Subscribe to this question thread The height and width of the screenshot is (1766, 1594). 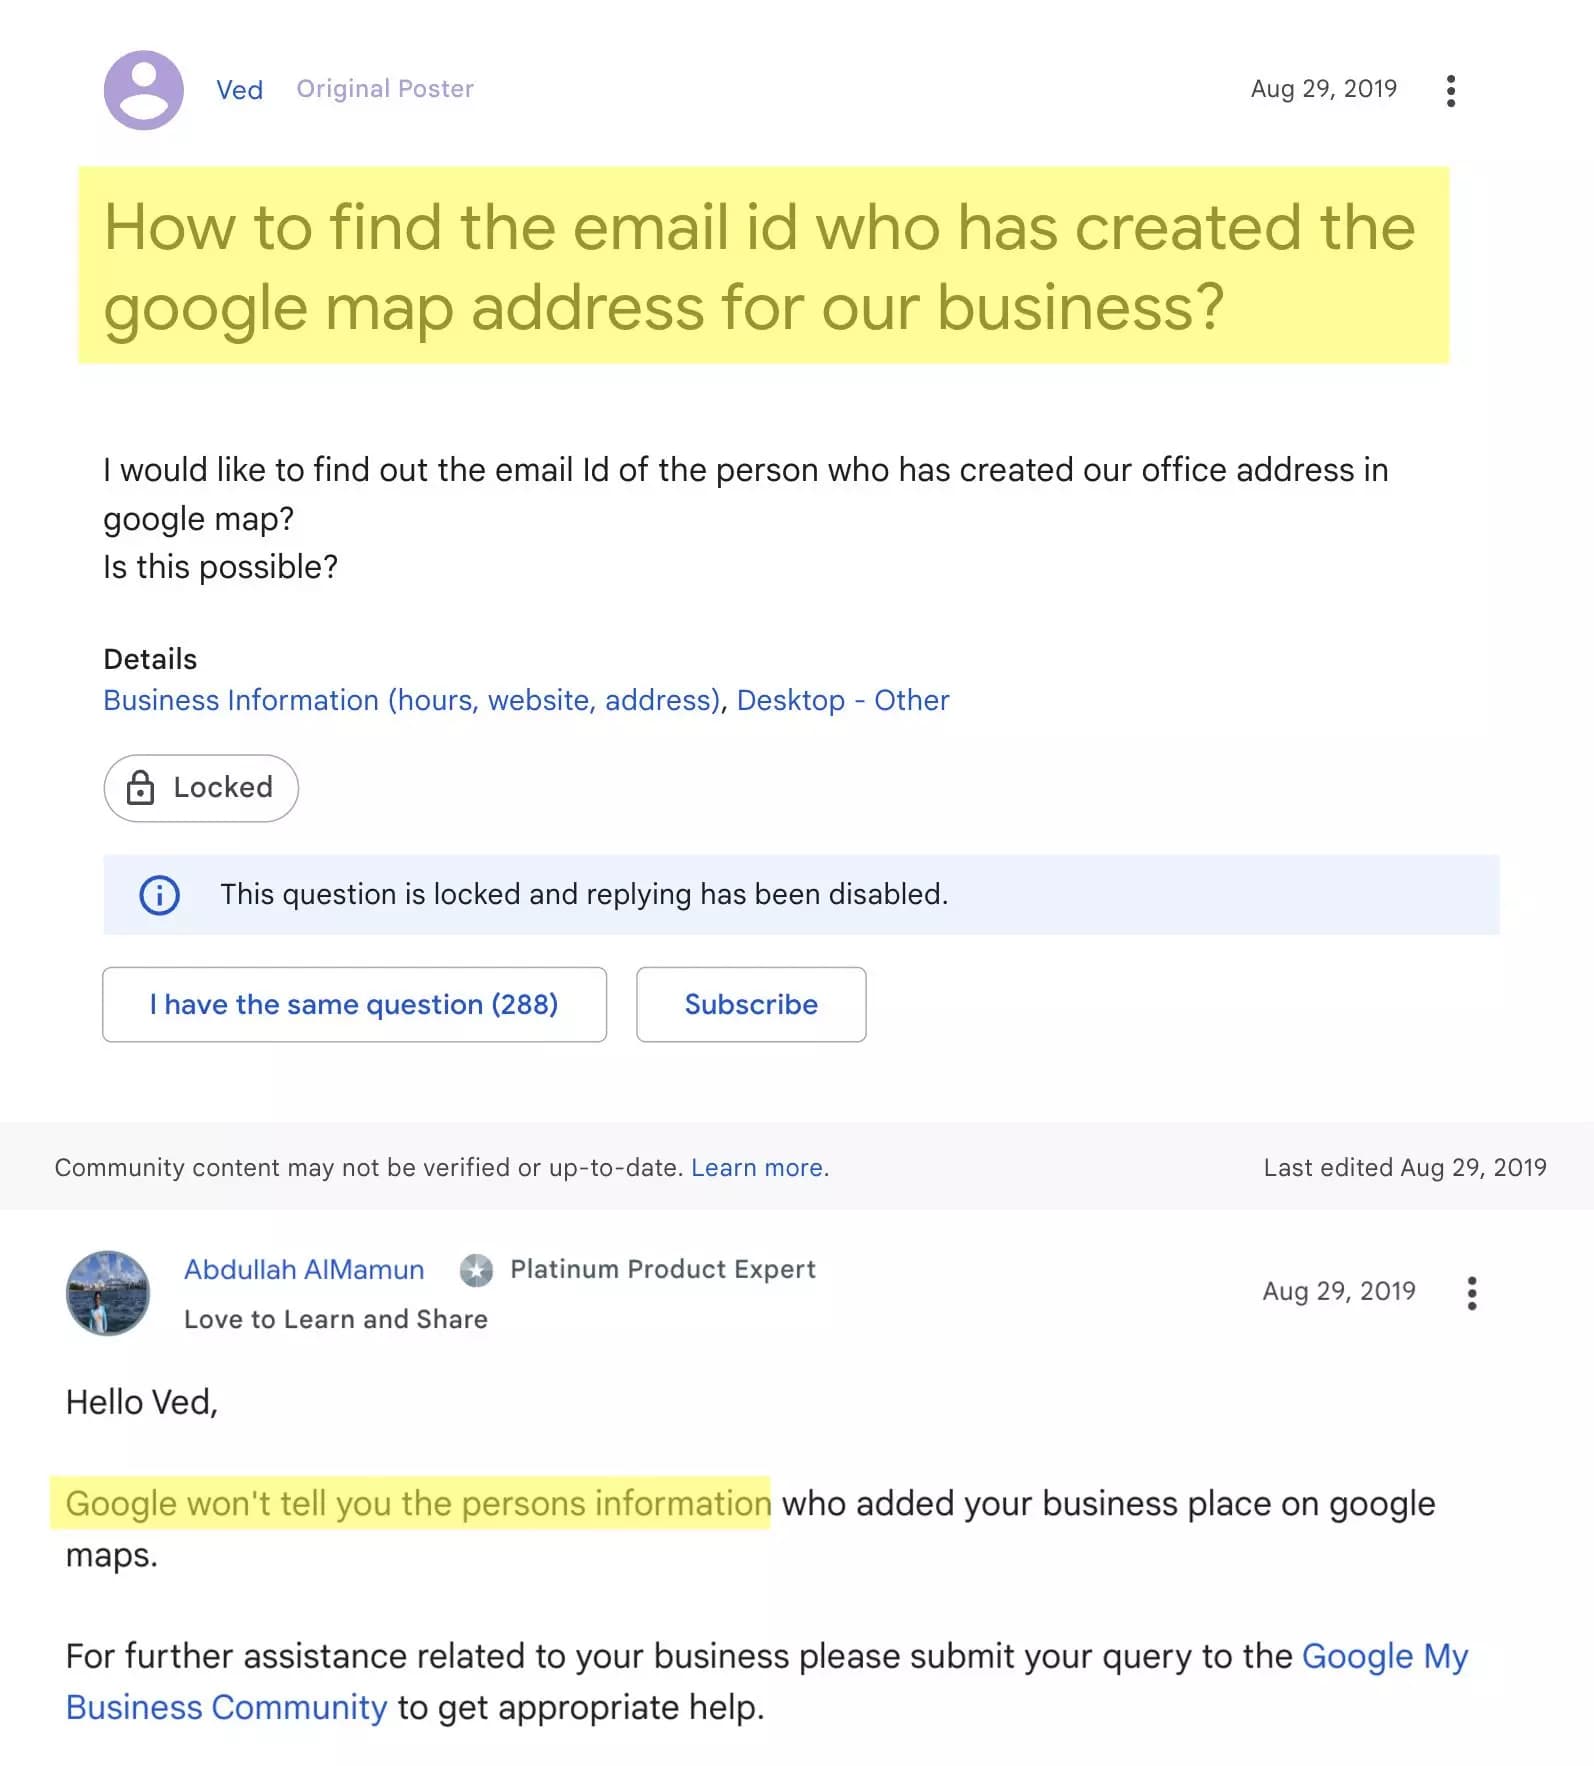[750, 1004]
